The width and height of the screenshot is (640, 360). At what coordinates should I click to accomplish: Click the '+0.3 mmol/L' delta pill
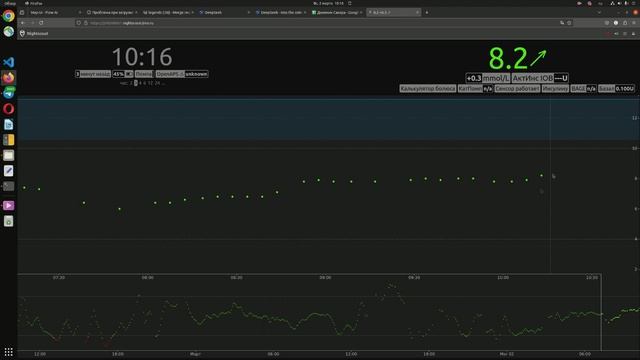(x=488, y=78)
